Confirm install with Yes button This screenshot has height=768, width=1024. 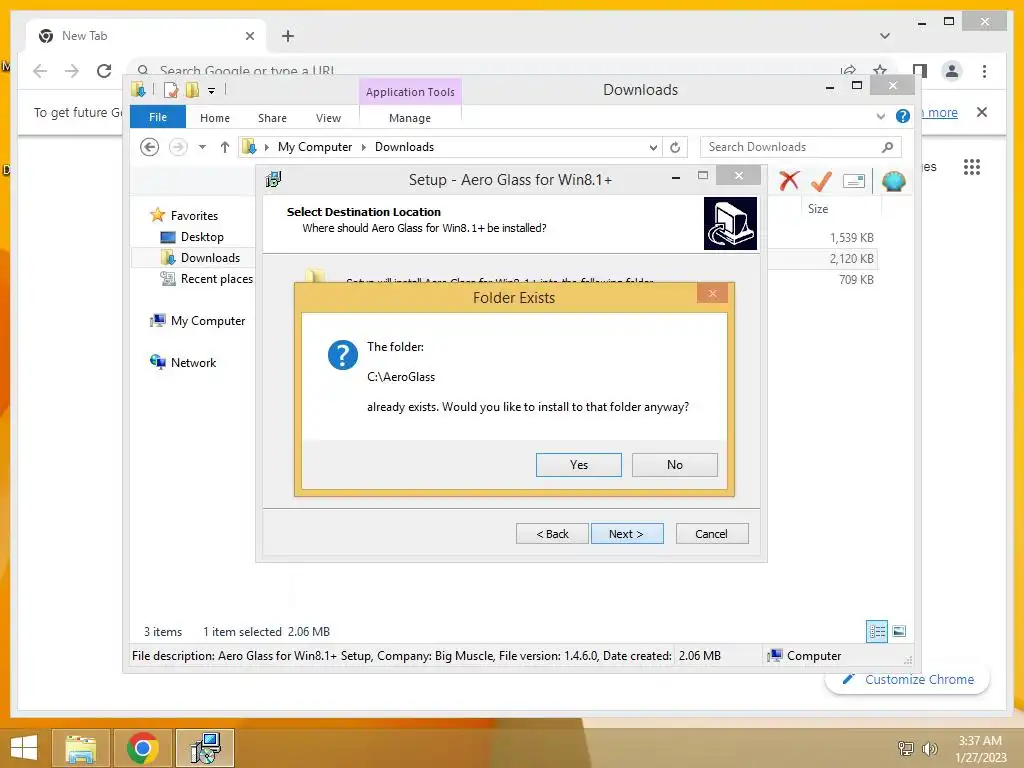[579, 464]
